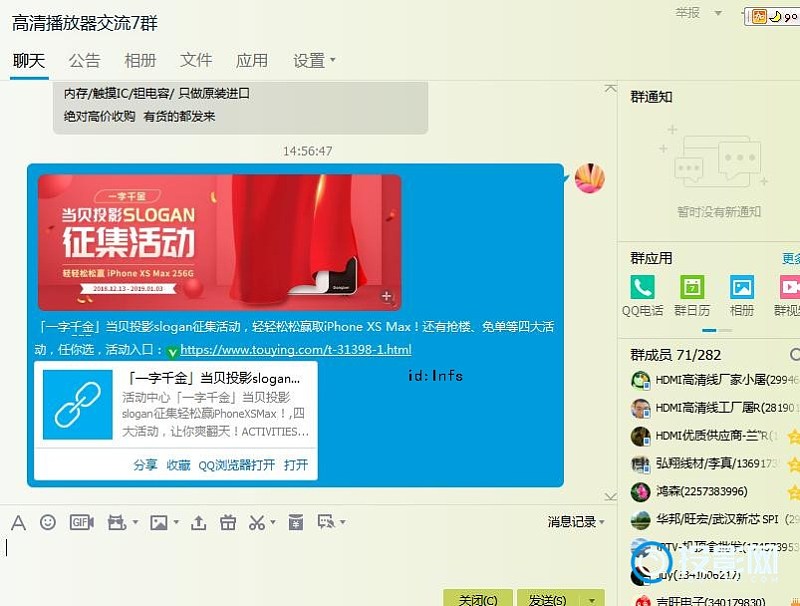
Task: Click the link card title 「一字千金」当贝投影slogan...
Action: tap(213, 378)
